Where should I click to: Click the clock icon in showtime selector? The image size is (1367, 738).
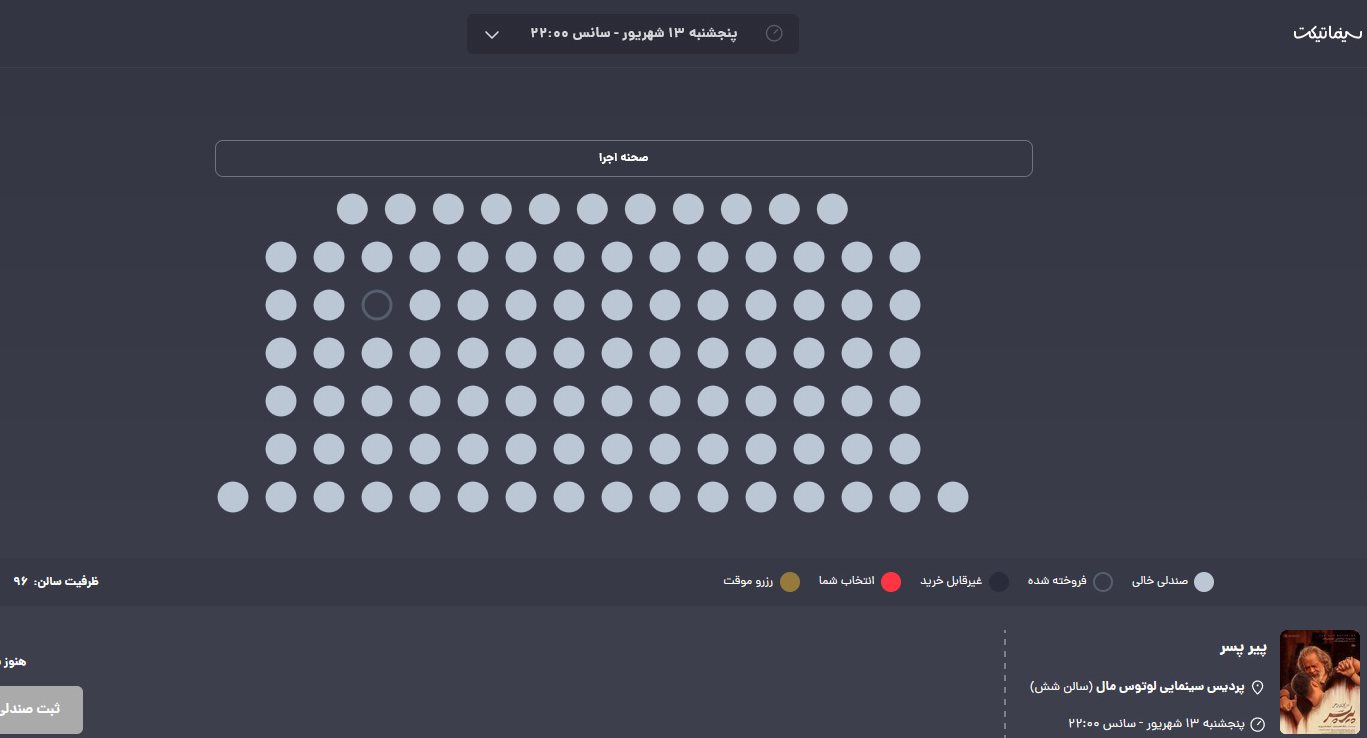click(774, 33)
